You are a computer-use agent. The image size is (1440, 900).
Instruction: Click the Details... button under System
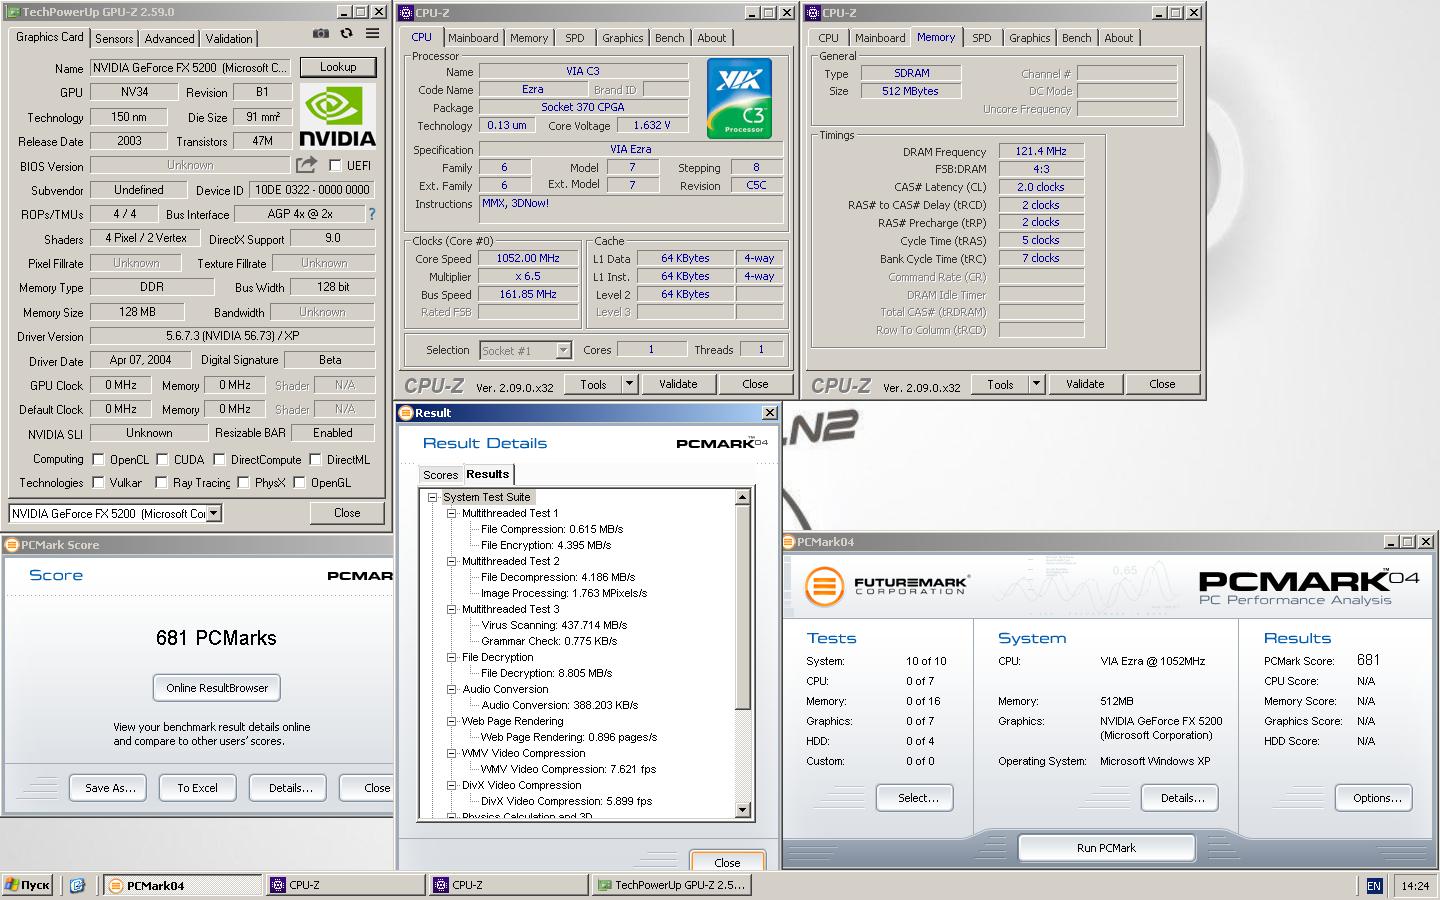[x=1180, y=798]
